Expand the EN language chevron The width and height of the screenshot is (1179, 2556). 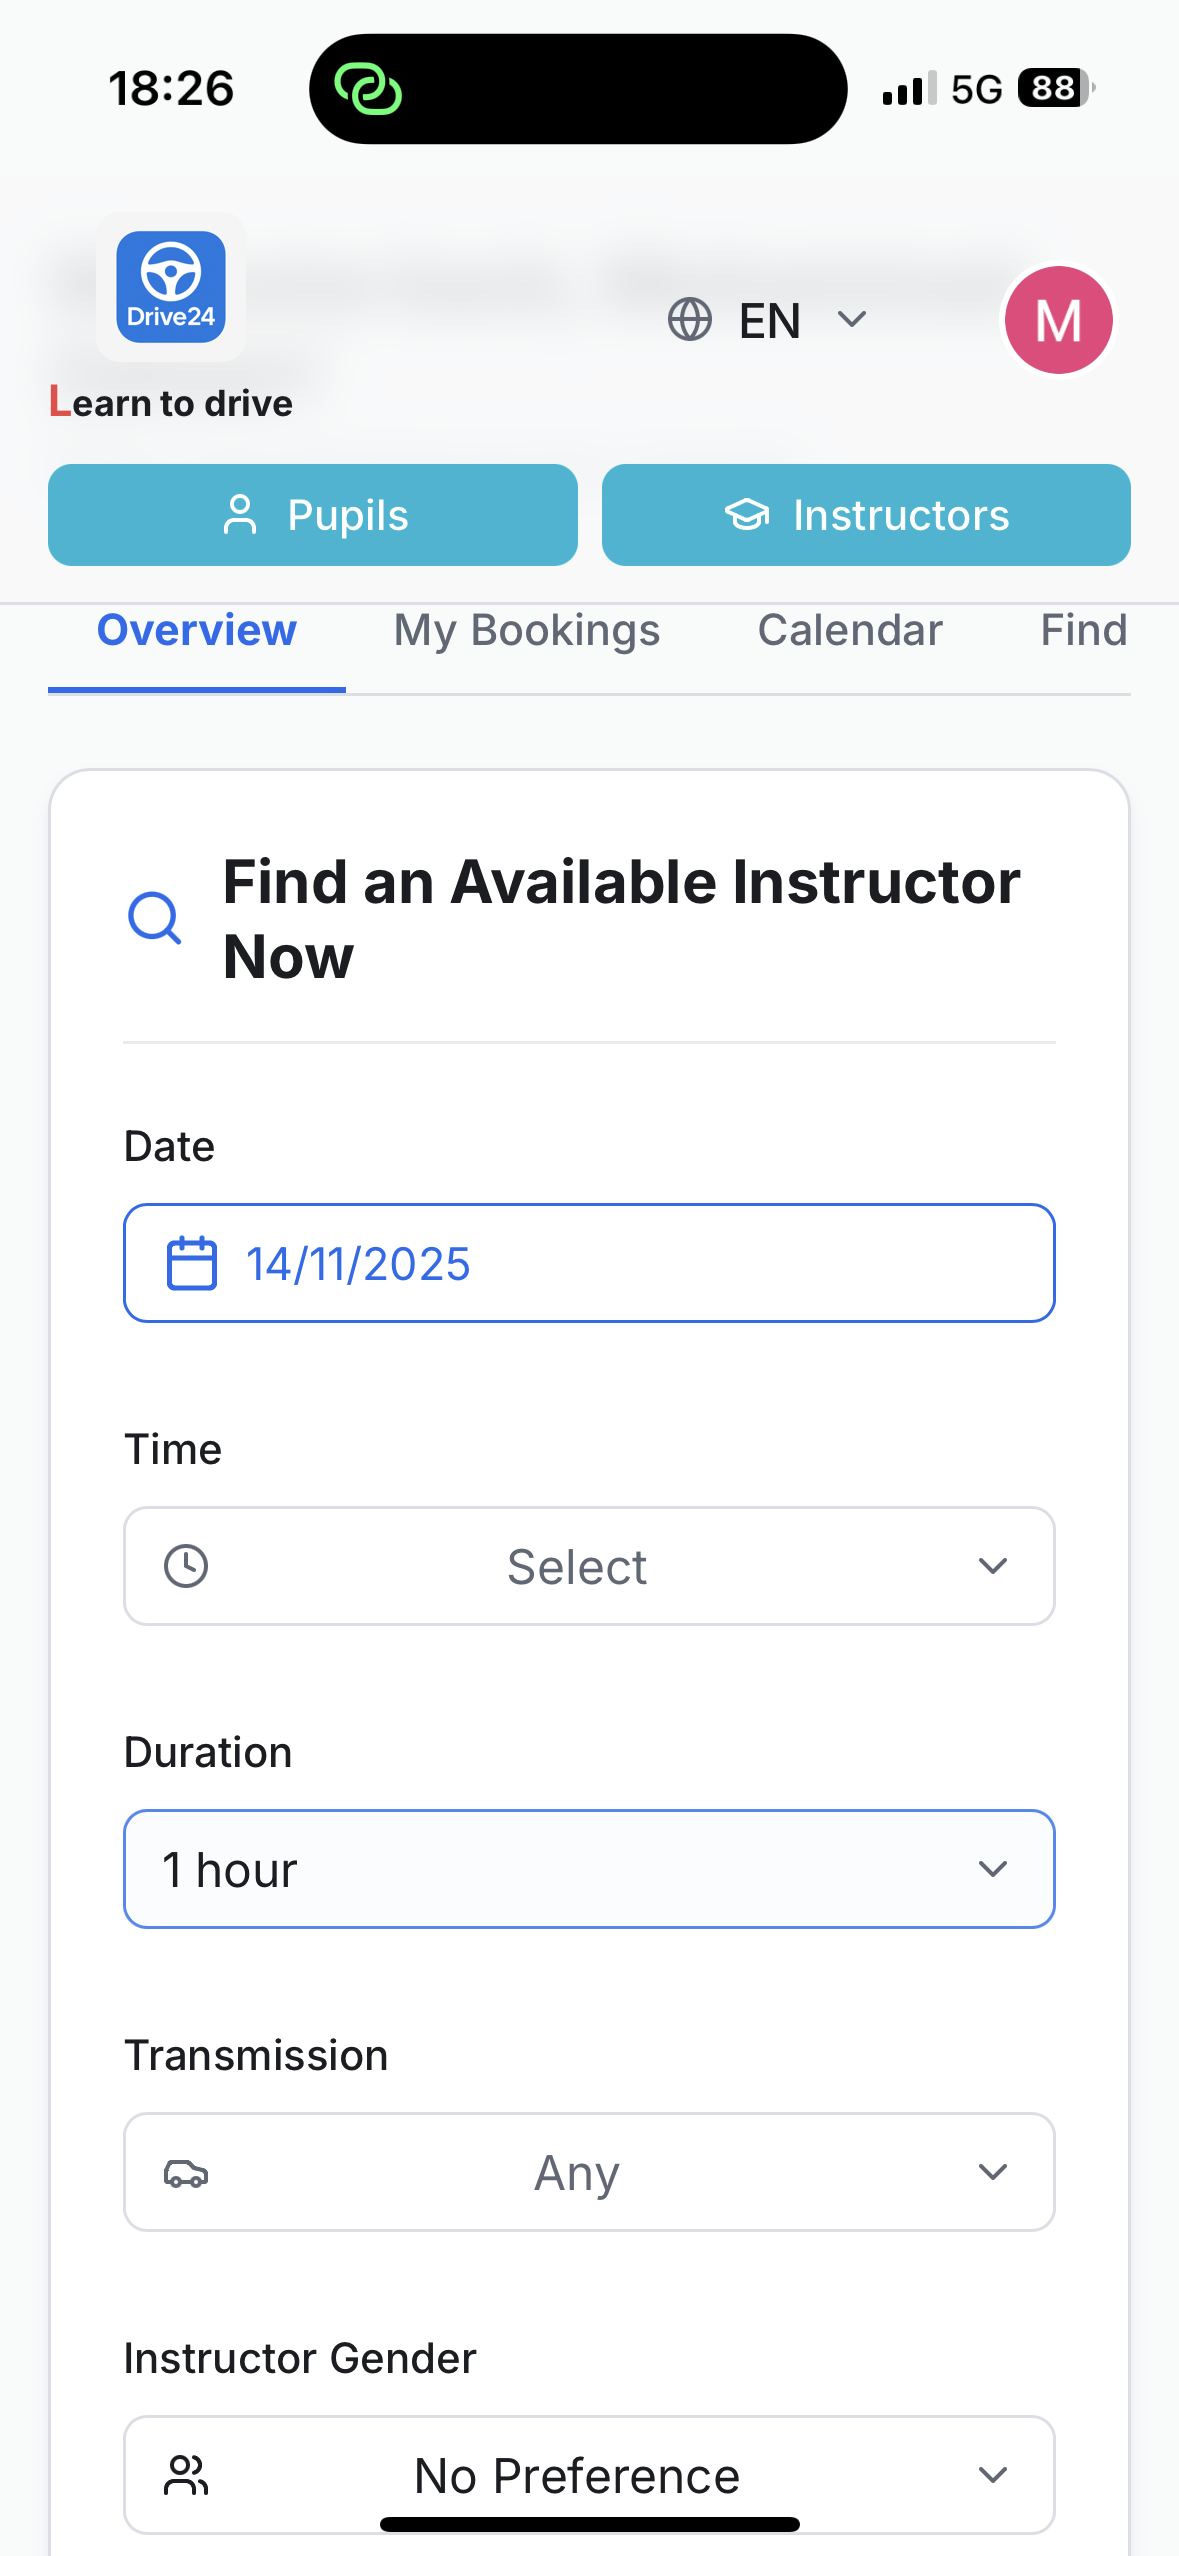tap(851, 319)
